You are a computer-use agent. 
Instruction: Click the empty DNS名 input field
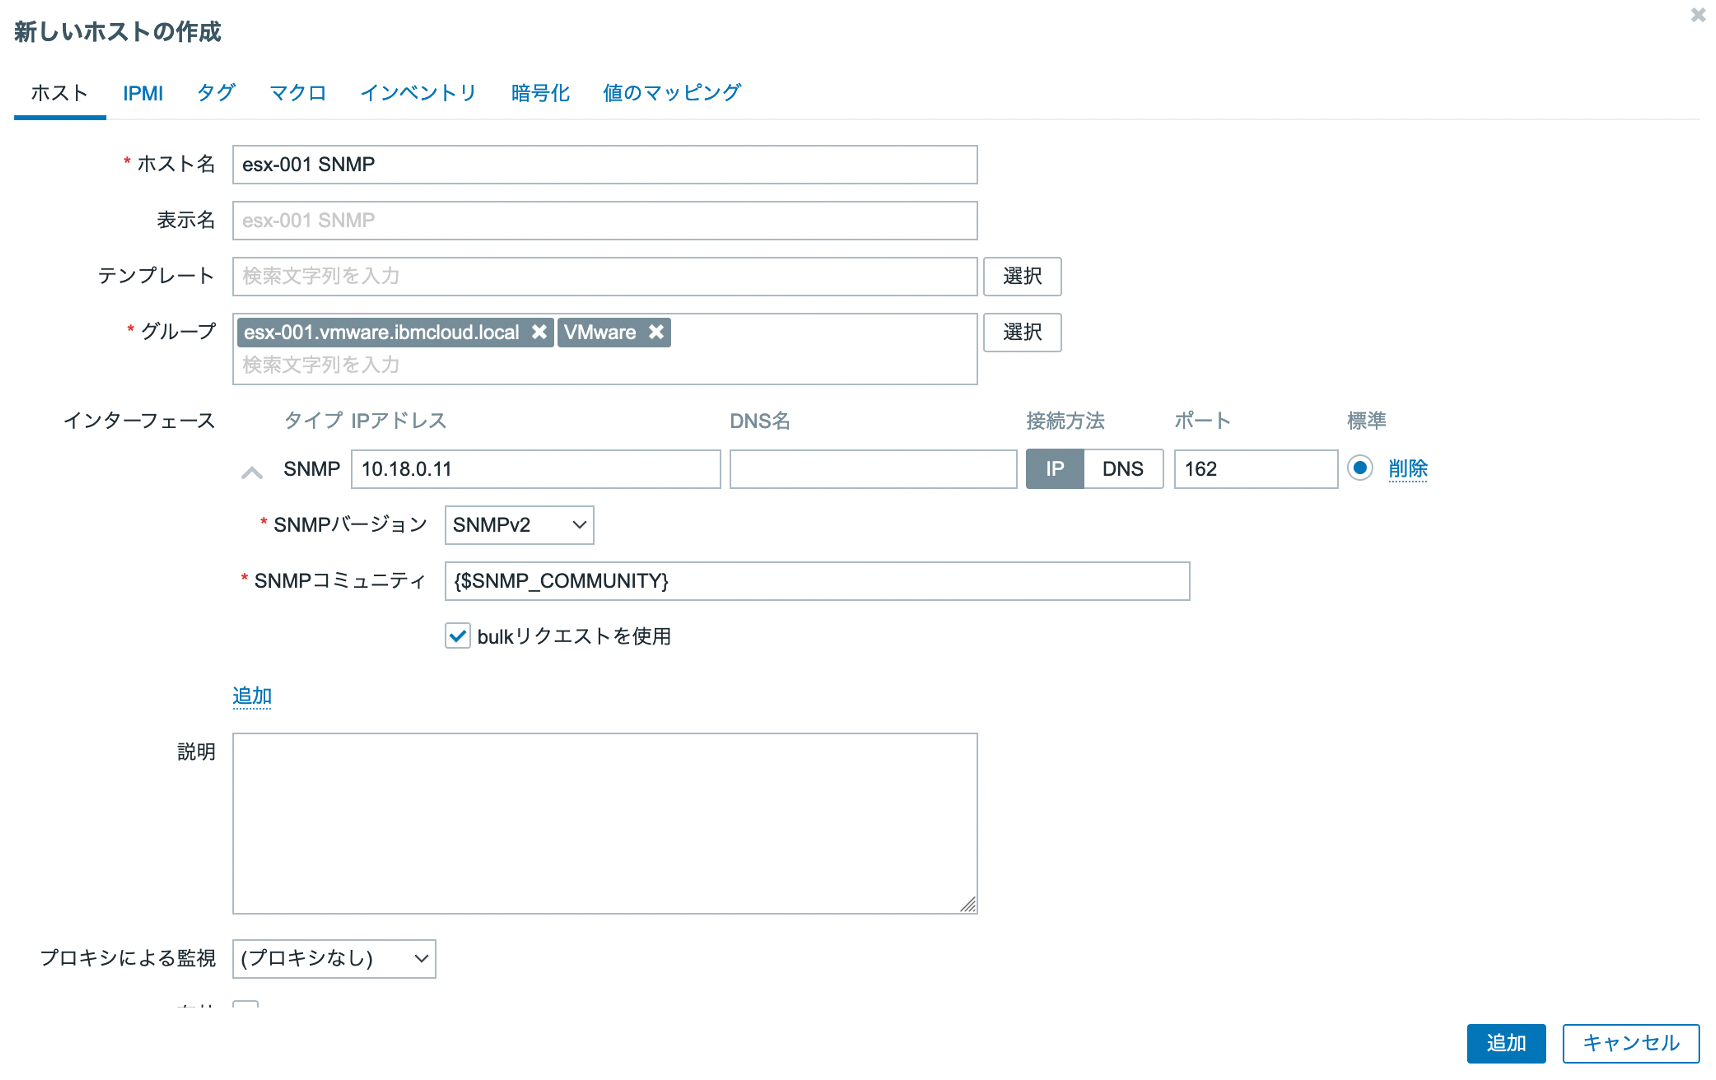pyautogui.click(x=873, y=469)
